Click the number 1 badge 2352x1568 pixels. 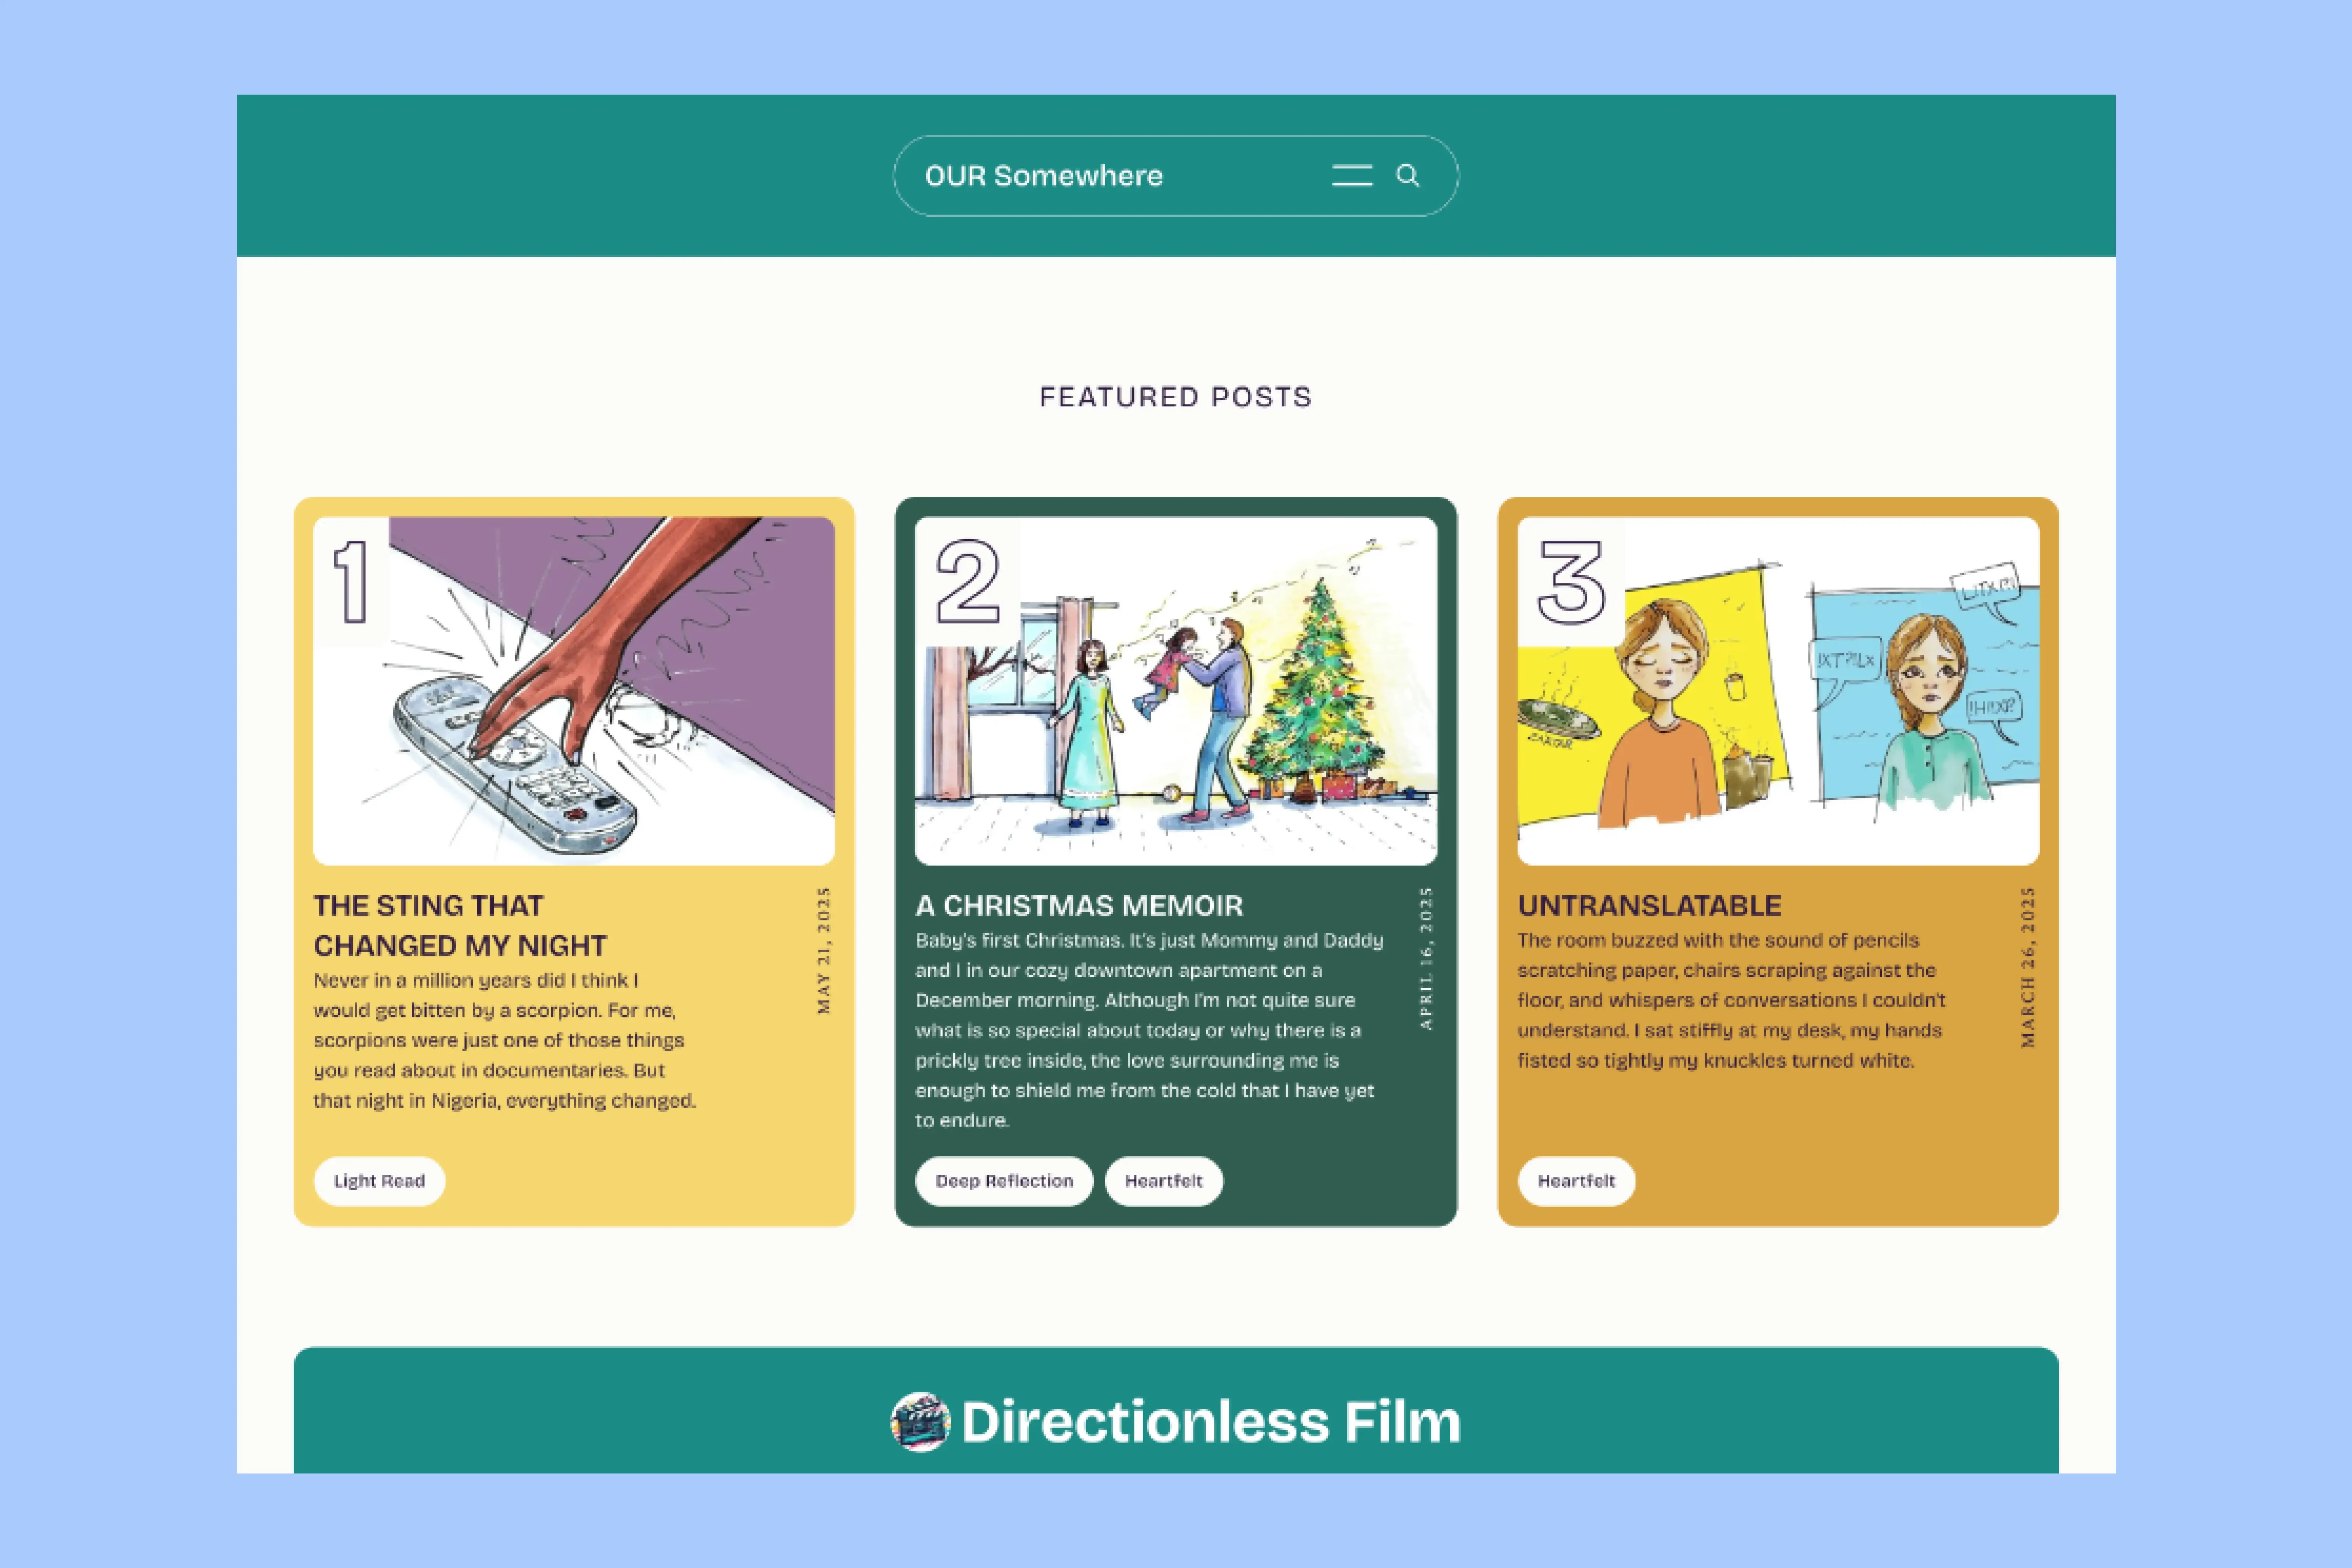click(x=351, y=582)
